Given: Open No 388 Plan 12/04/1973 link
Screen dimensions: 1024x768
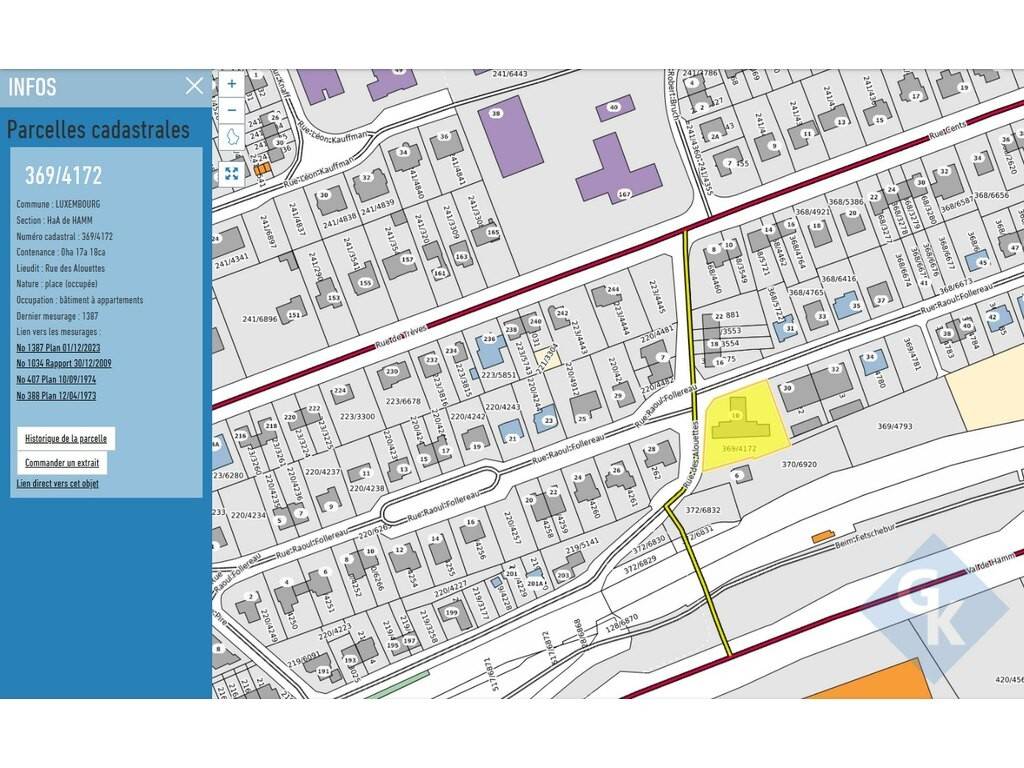Looking at the screenshot, I should point(56,395).
